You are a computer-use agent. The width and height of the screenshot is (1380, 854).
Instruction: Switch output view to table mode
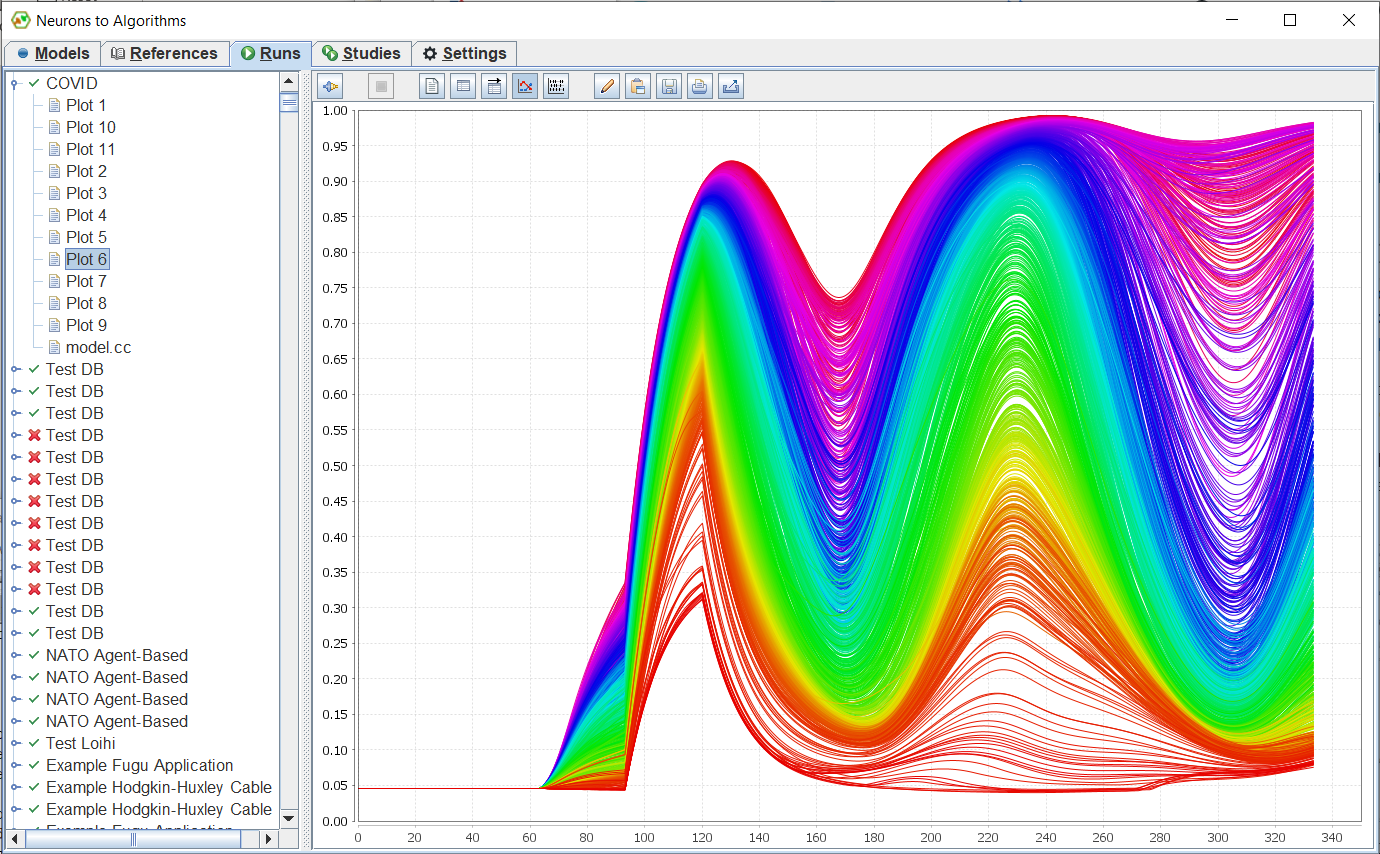tap(463, 86)
